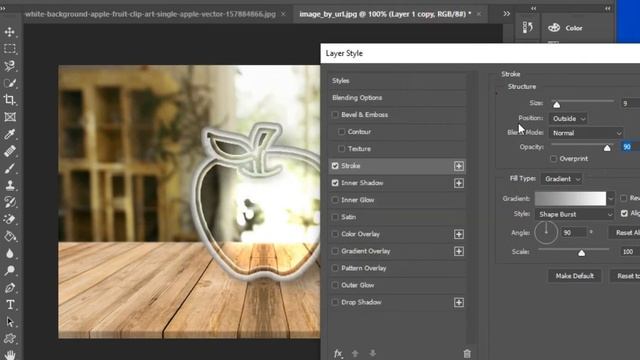Enable the Bevel & Emboss checkbox
This screenshot has width=640, height=360.
[335, 115]
